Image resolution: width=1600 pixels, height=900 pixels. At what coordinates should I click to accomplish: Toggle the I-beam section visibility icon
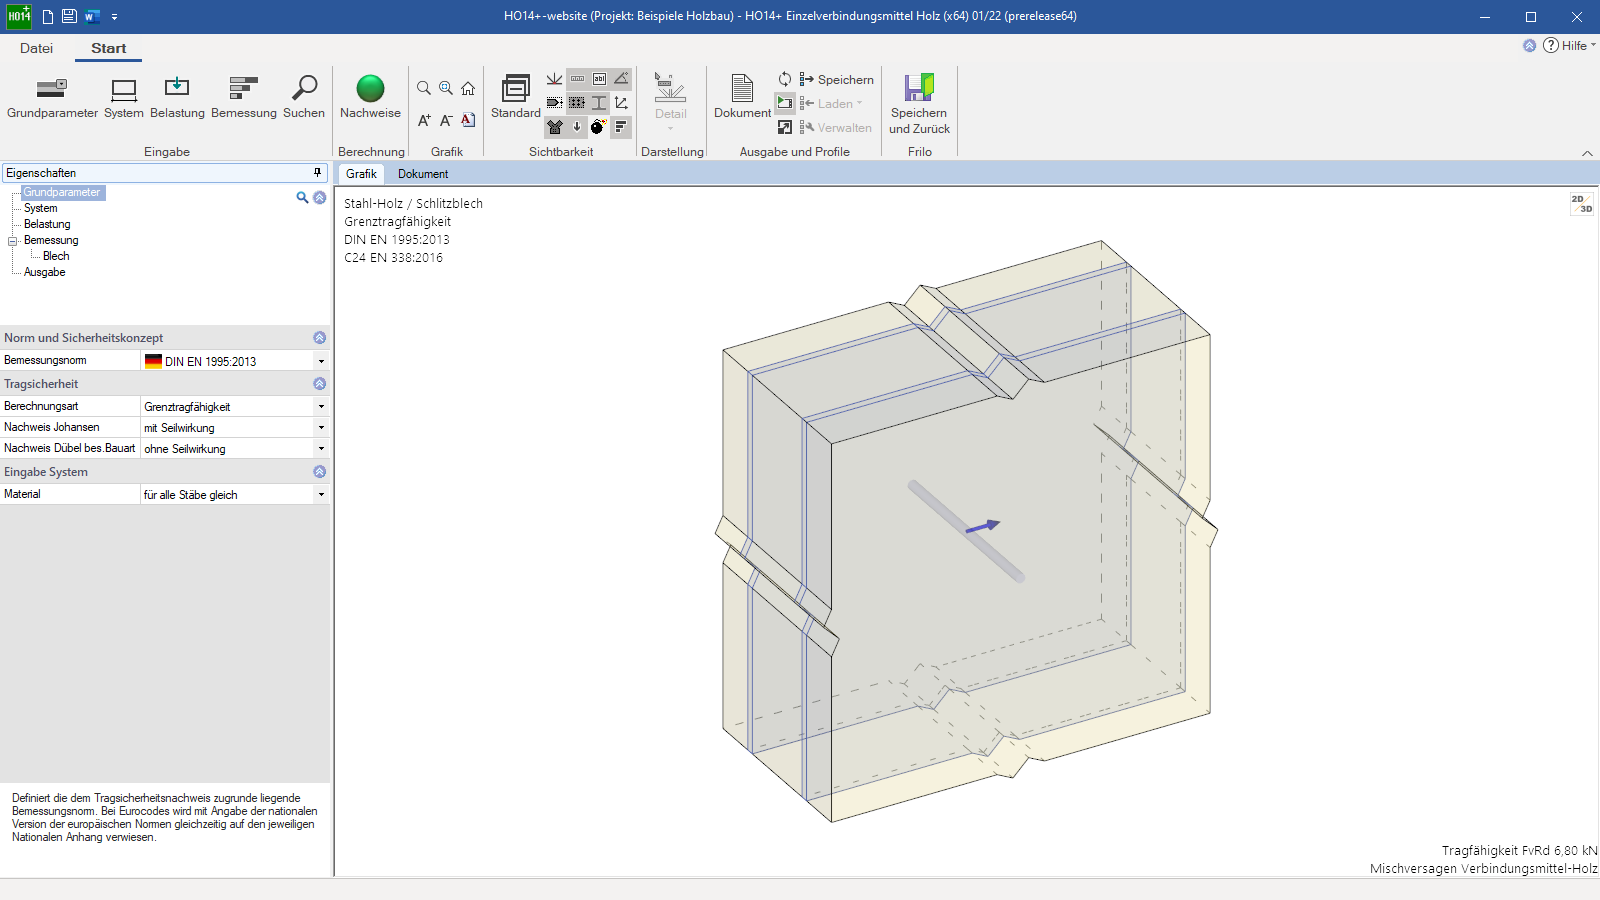(x=599, y=102)
